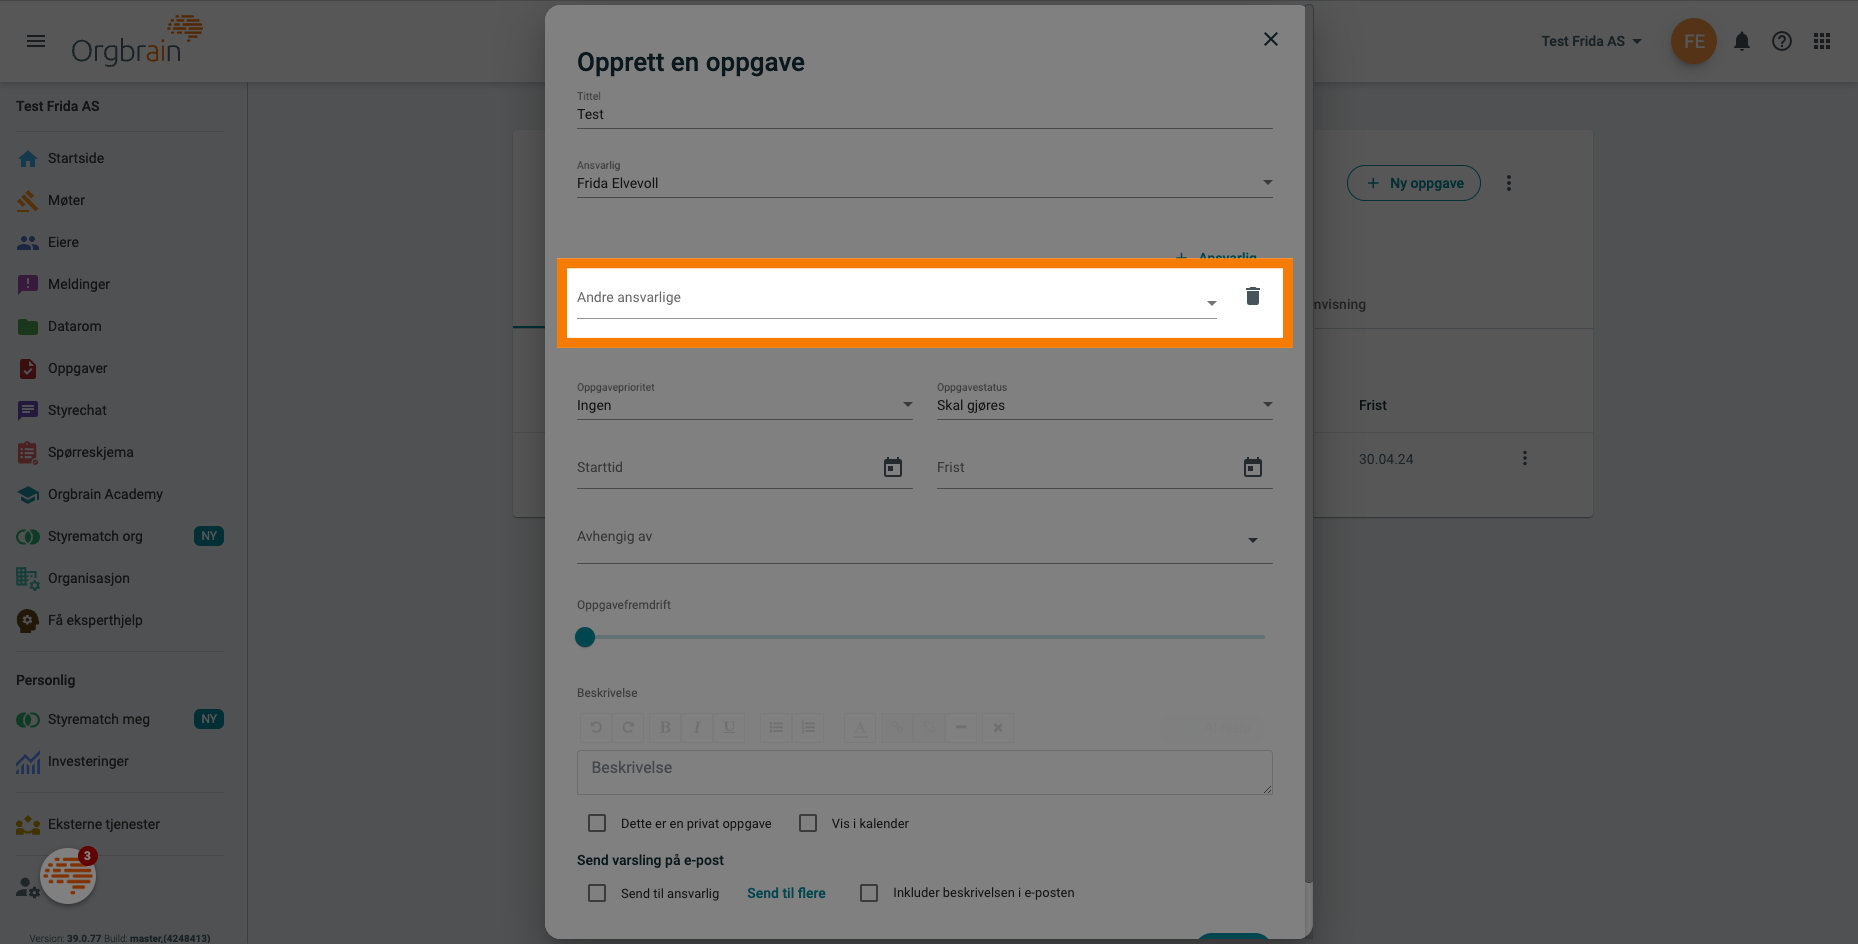
Task: Open the notifications bell
Action: coord(1742,41)
